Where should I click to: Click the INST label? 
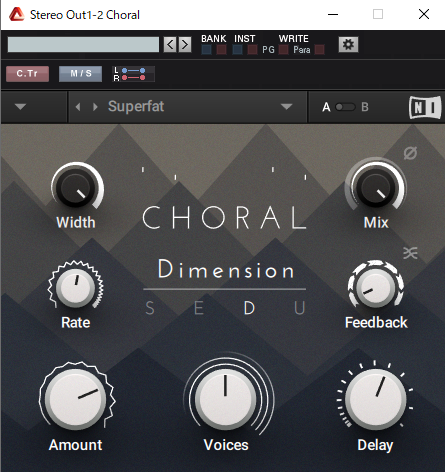point(245,39)
